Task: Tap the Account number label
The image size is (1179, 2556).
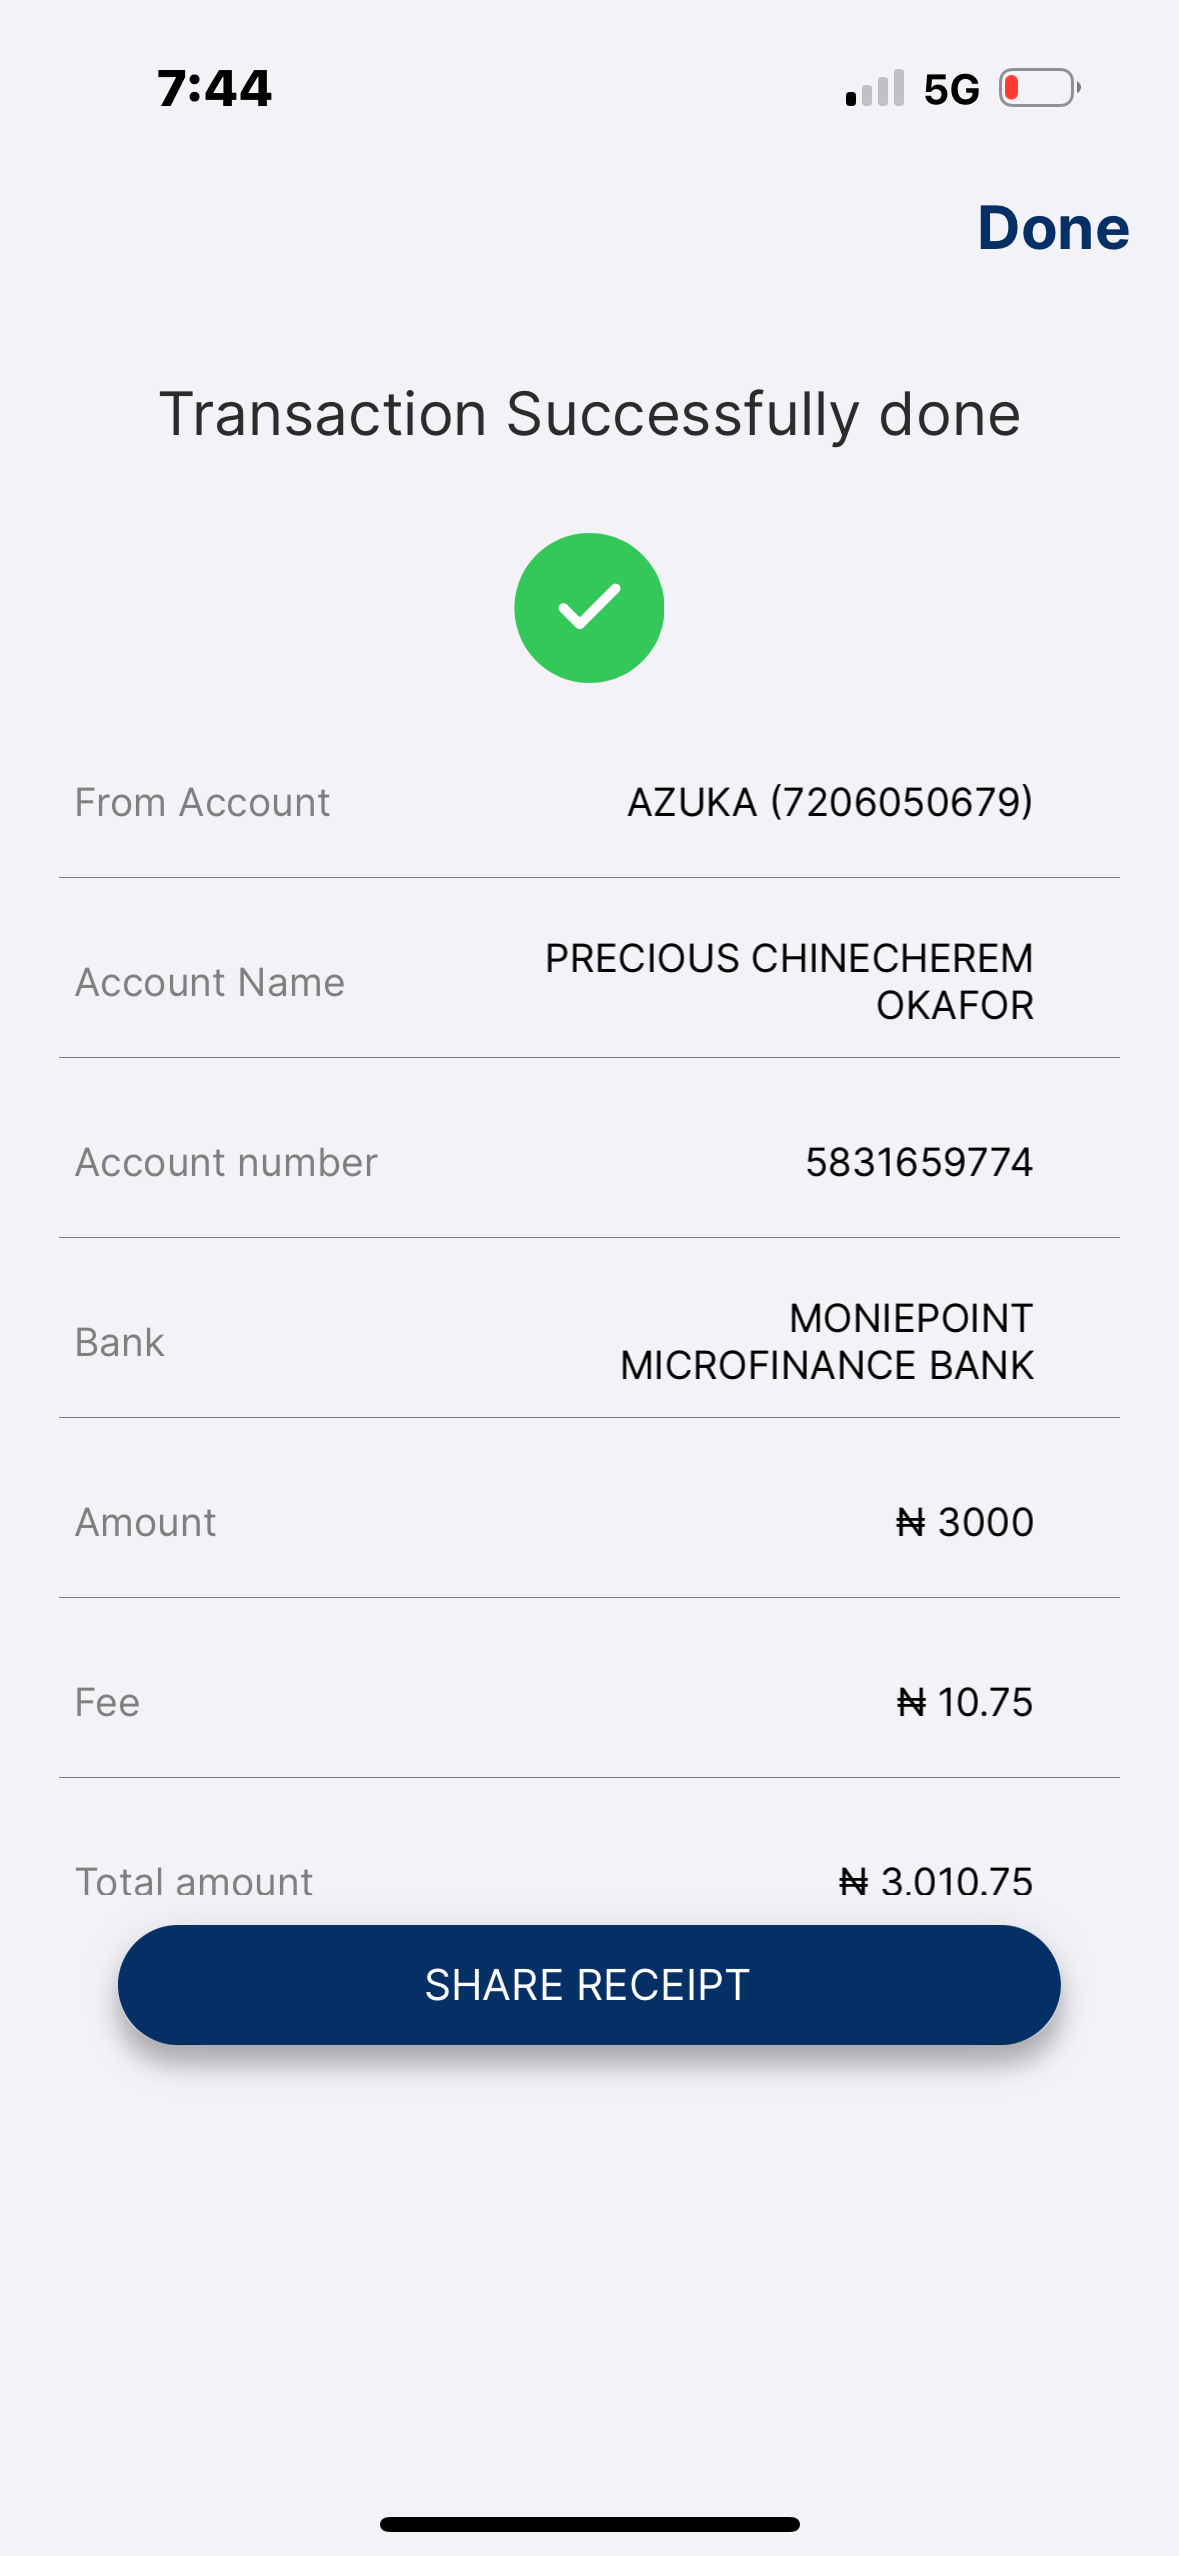Action: [226, 1162]
